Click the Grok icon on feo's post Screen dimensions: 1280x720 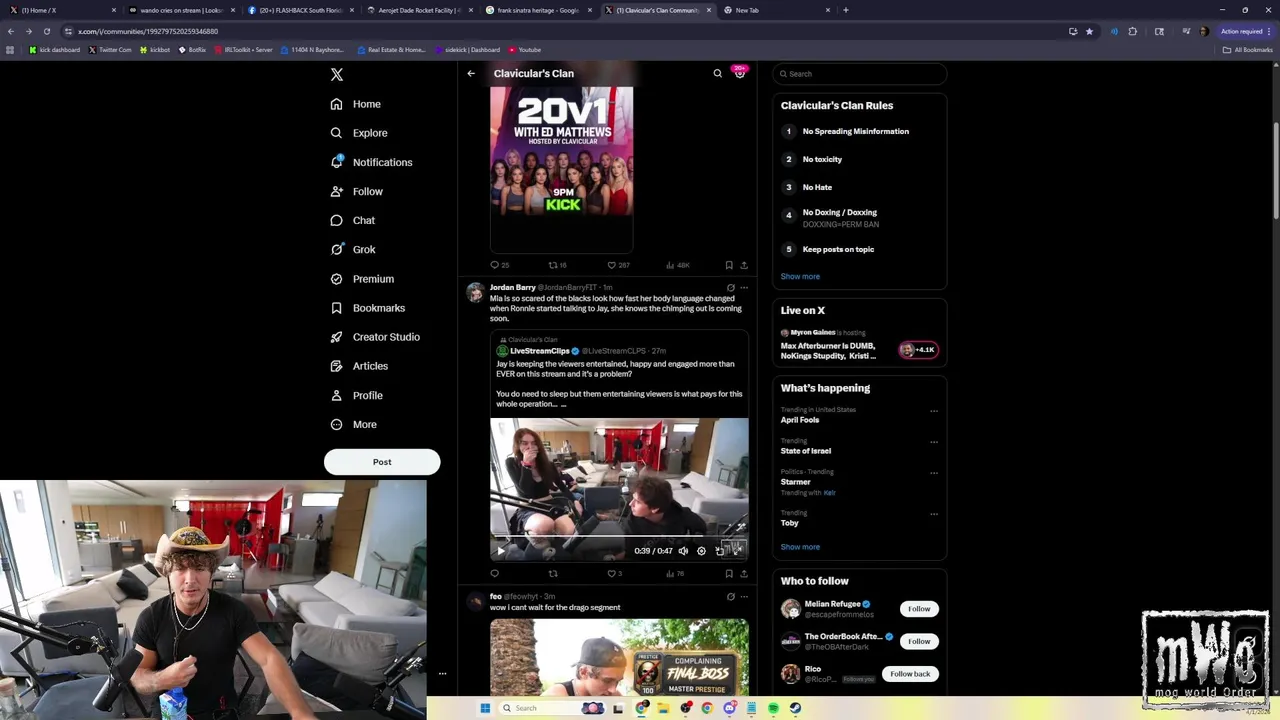coord(731,597)
